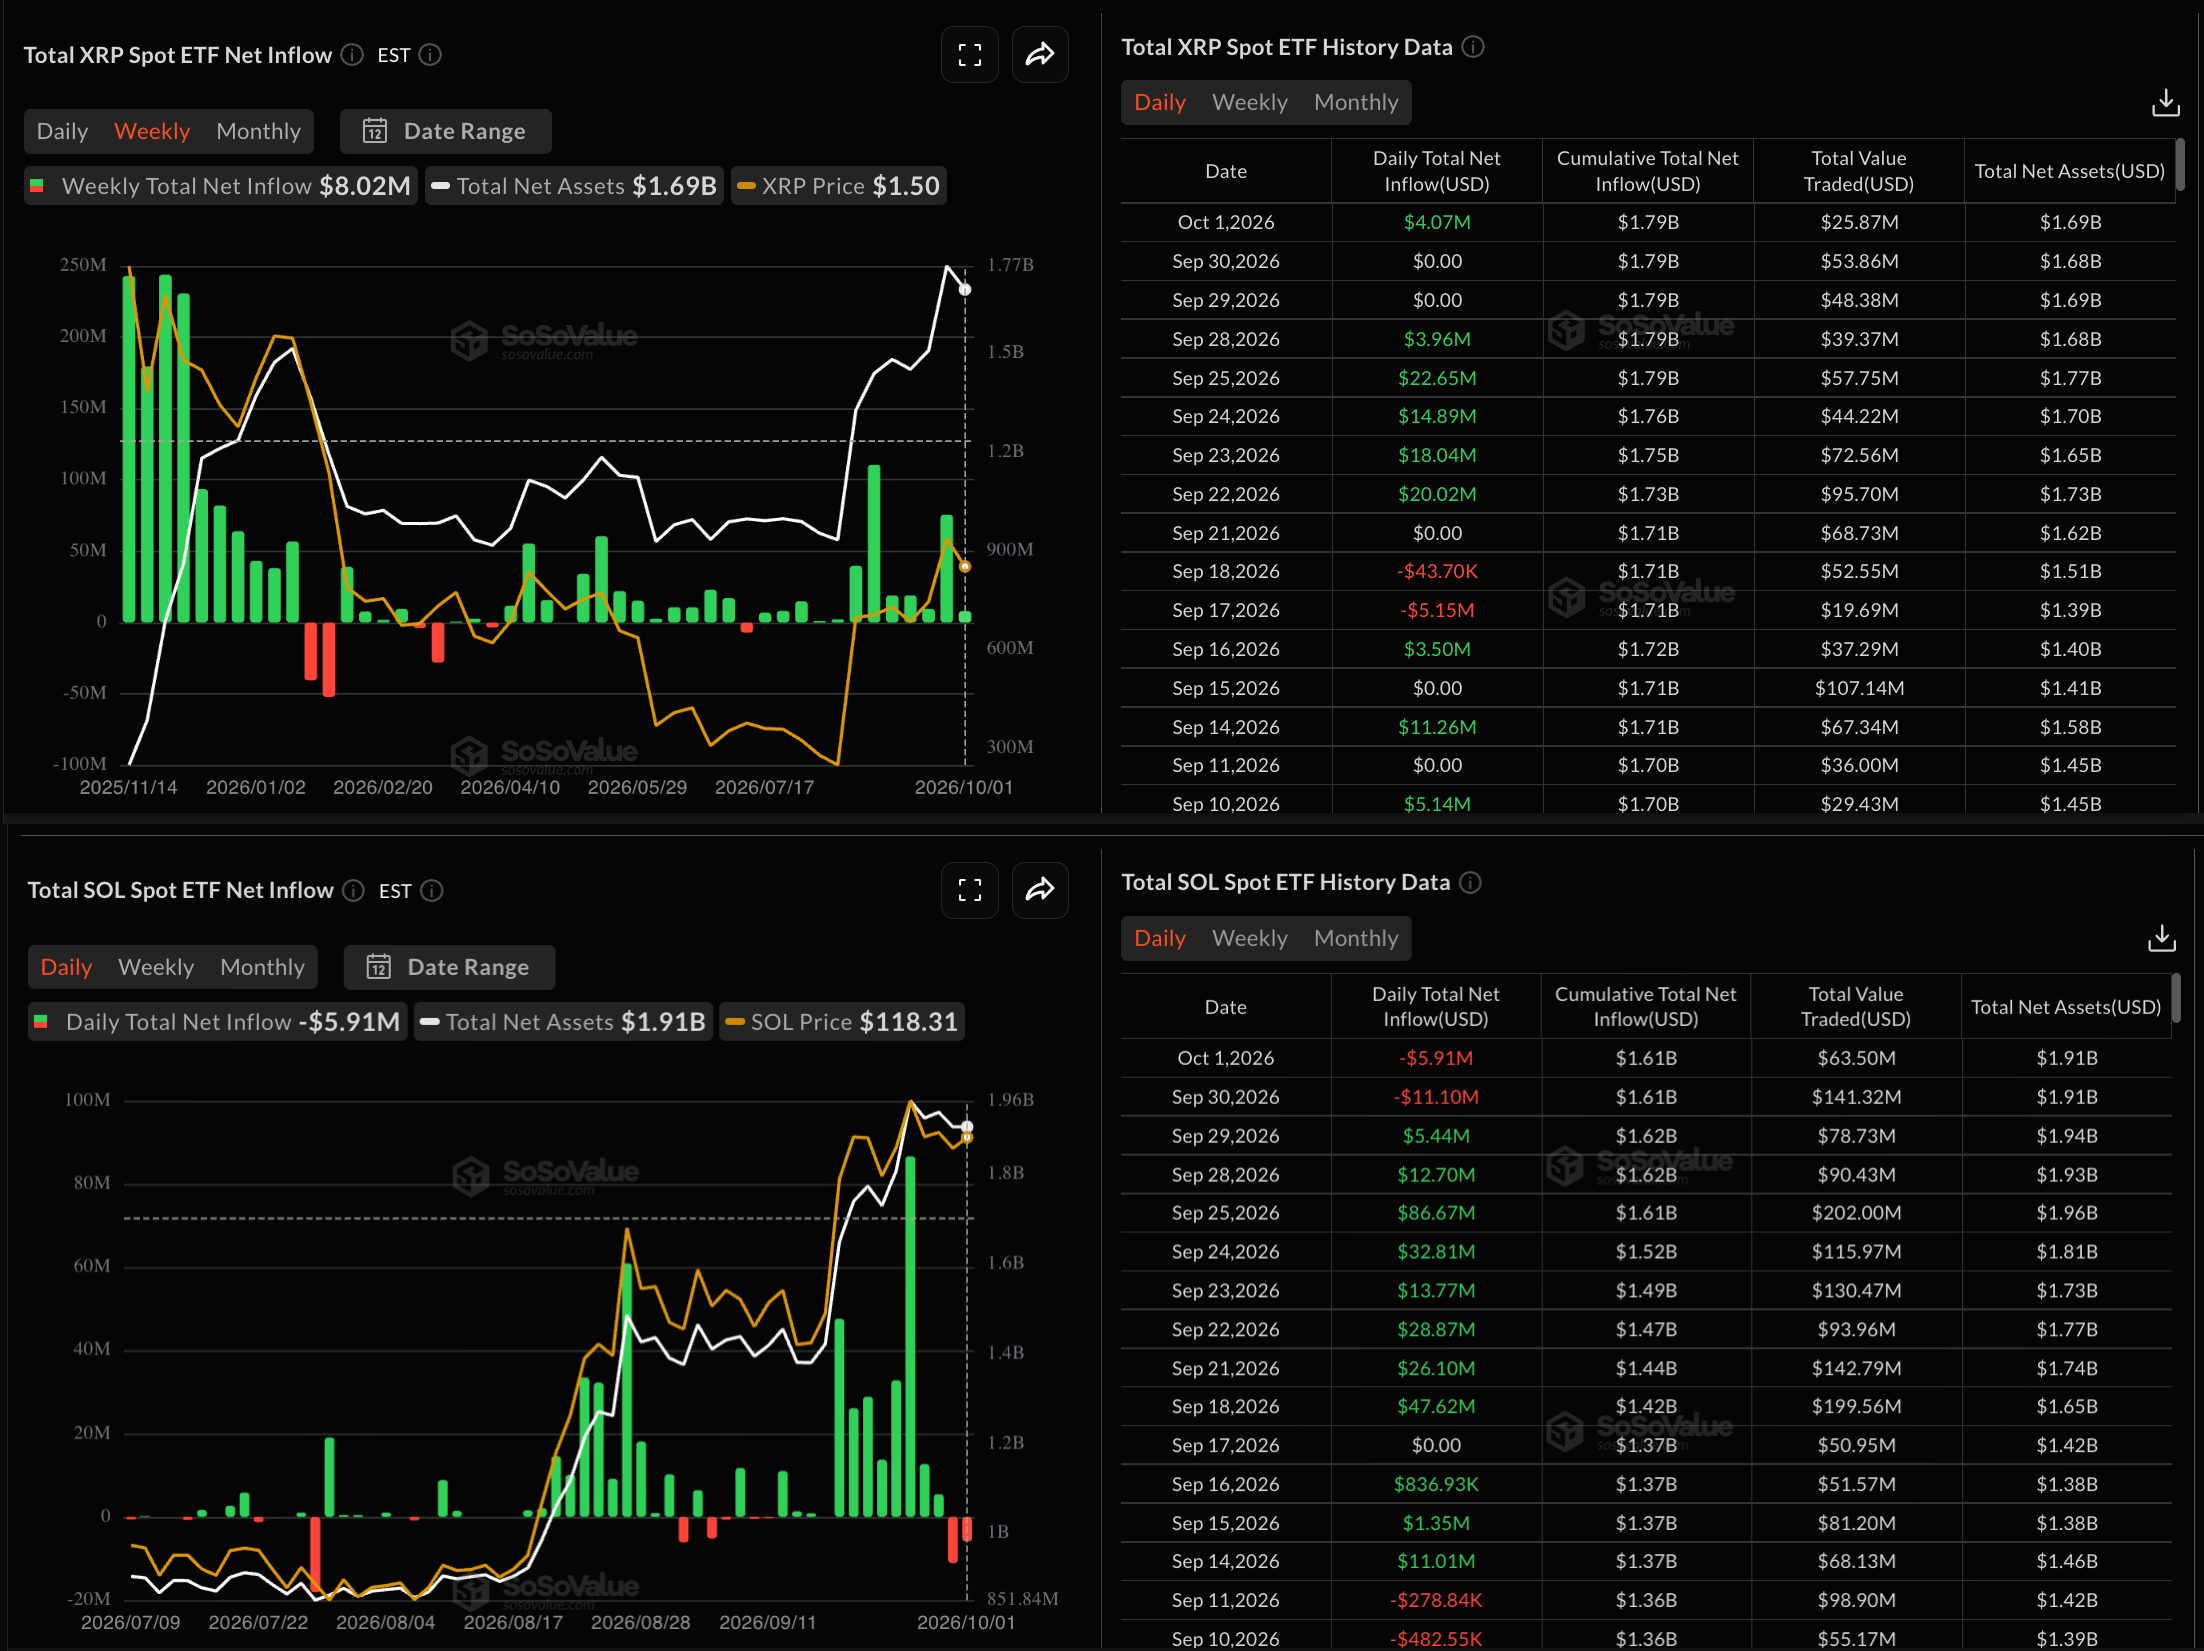Click SOL table scrollbar
The image size is (2204, 1651).
(x=2176, y=999)
